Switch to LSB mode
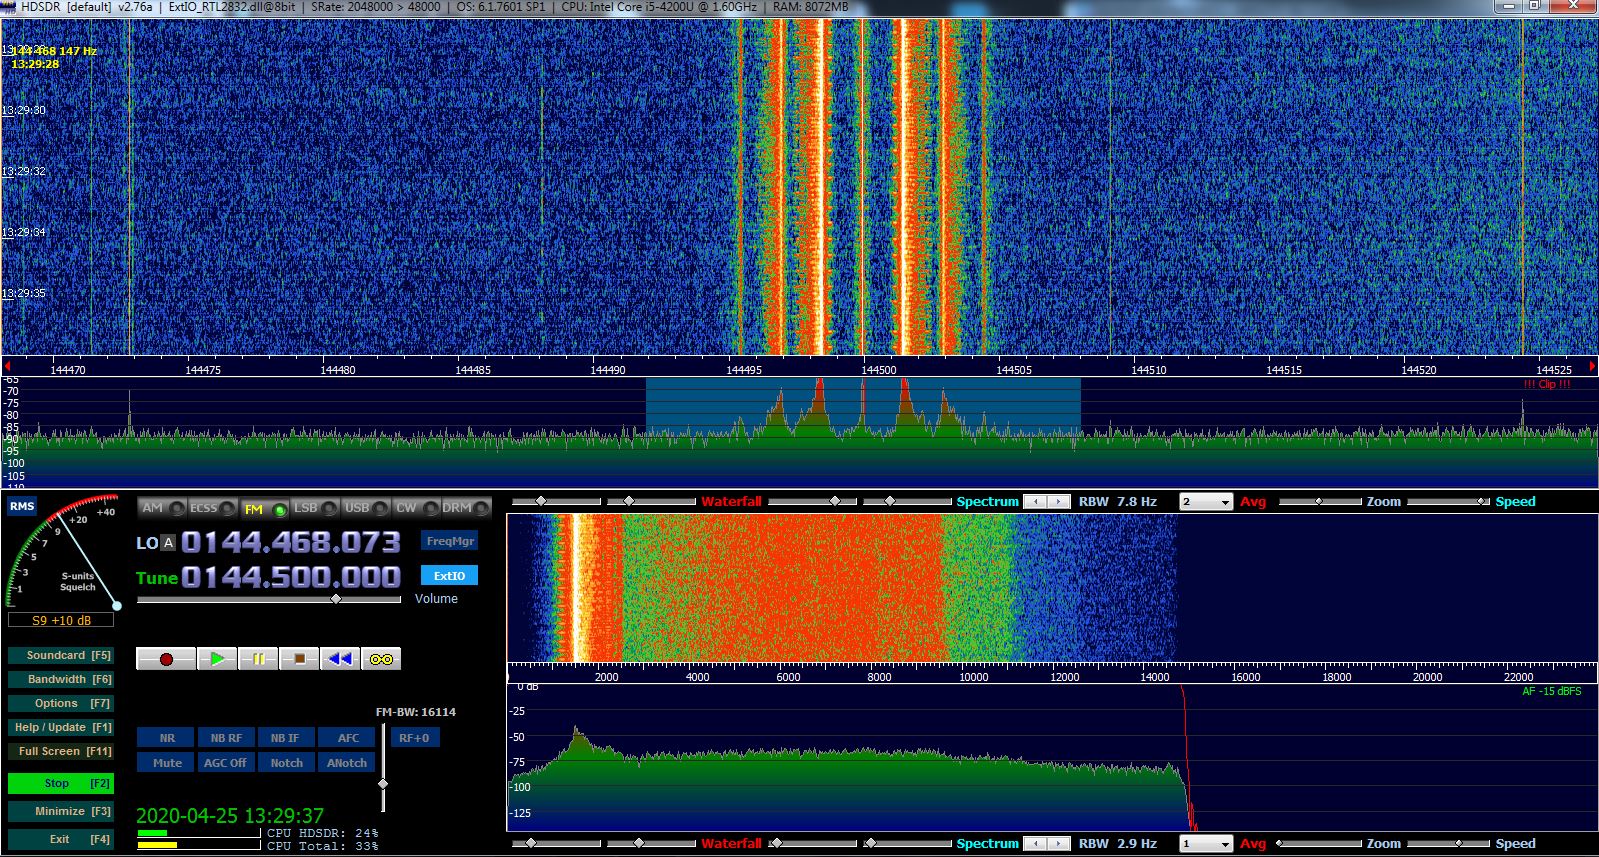This screenshot has height=857, width=1599. (315, 508)
